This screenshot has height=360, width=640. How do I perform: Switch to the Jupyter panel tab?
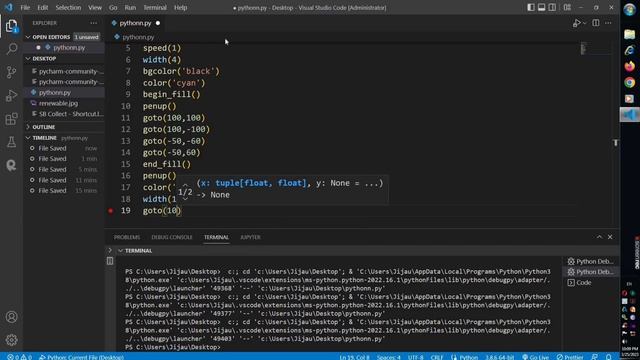click(x=250, y=237)
